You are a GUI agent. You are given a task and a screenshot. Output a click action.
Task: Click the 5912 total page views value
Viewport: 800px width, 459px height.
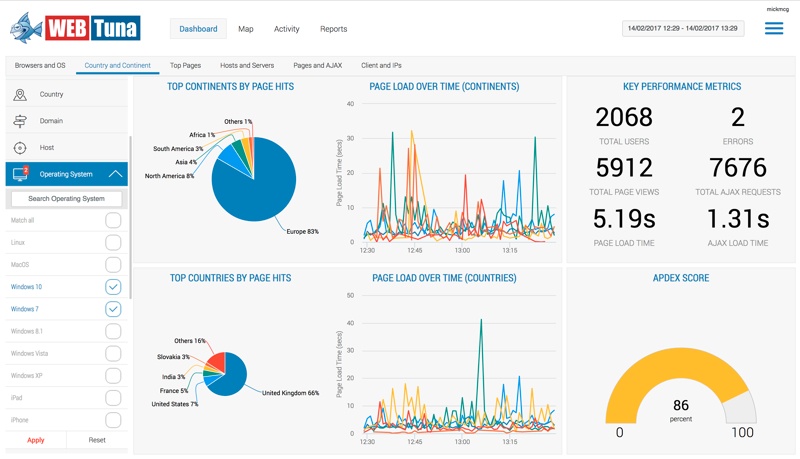click(x=624, y=168)
